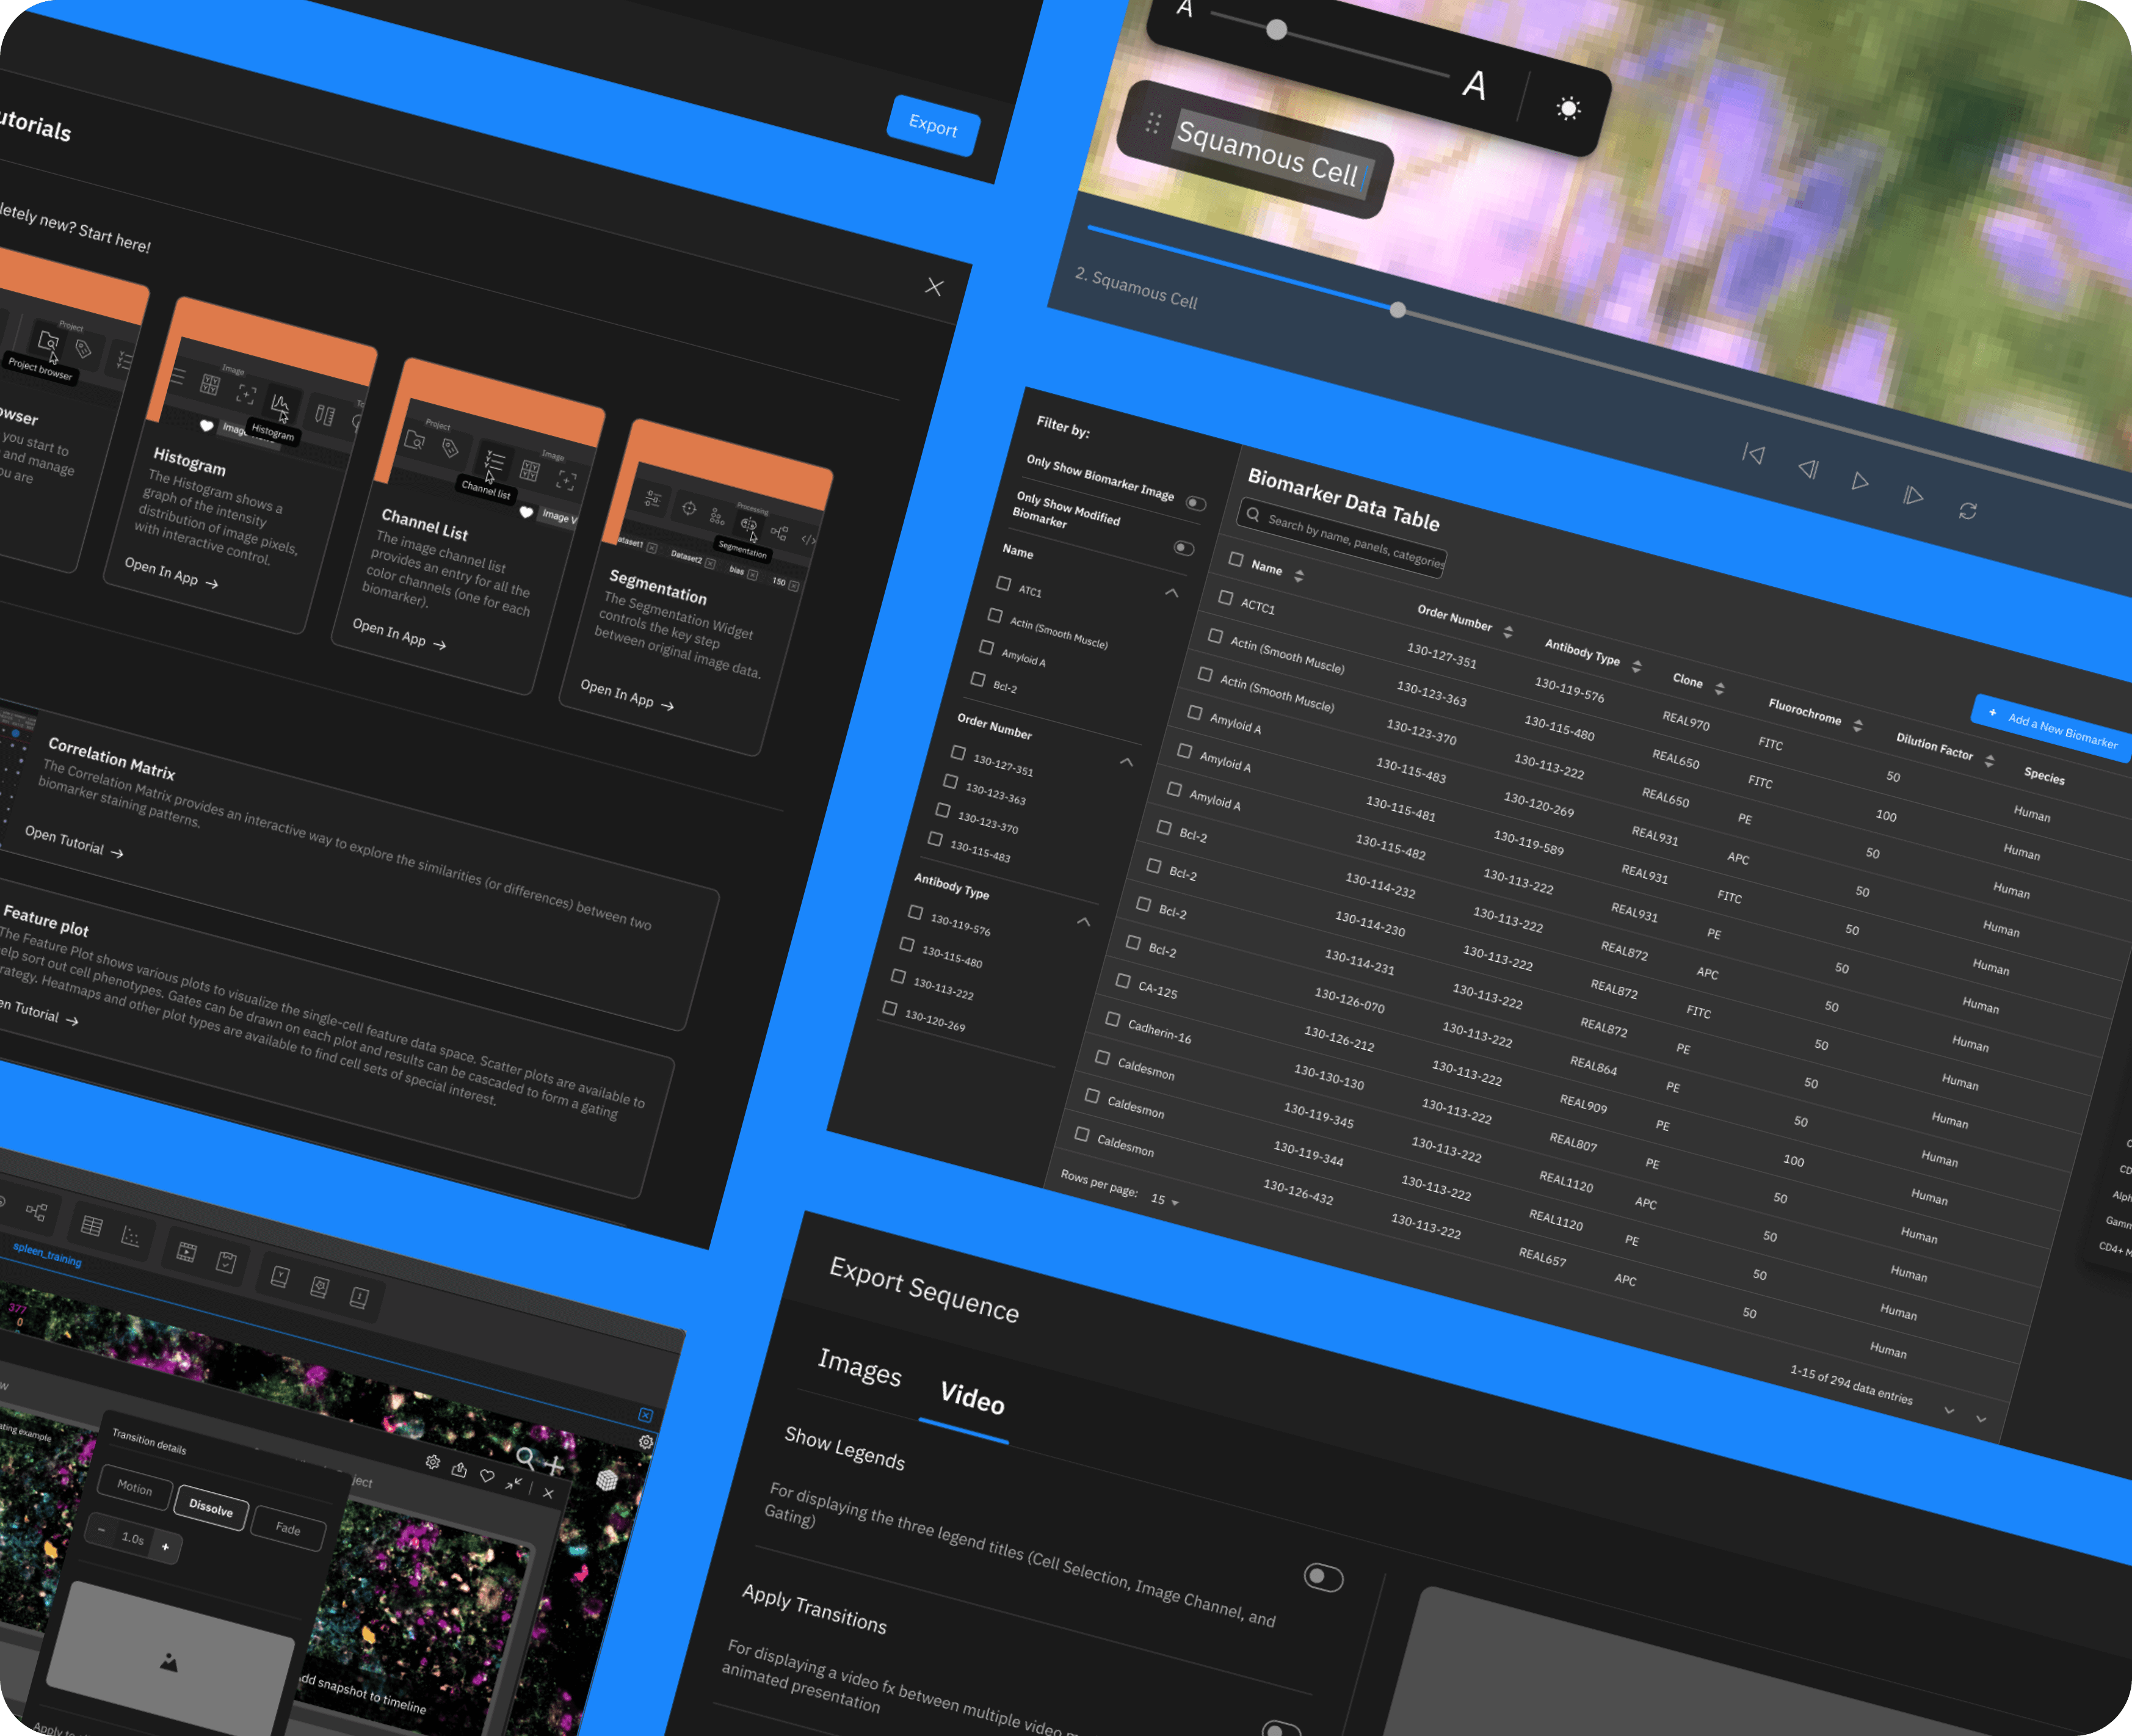Sort table by Name column
This screenshot has height=1736, width=2132.
point(1298,576)
